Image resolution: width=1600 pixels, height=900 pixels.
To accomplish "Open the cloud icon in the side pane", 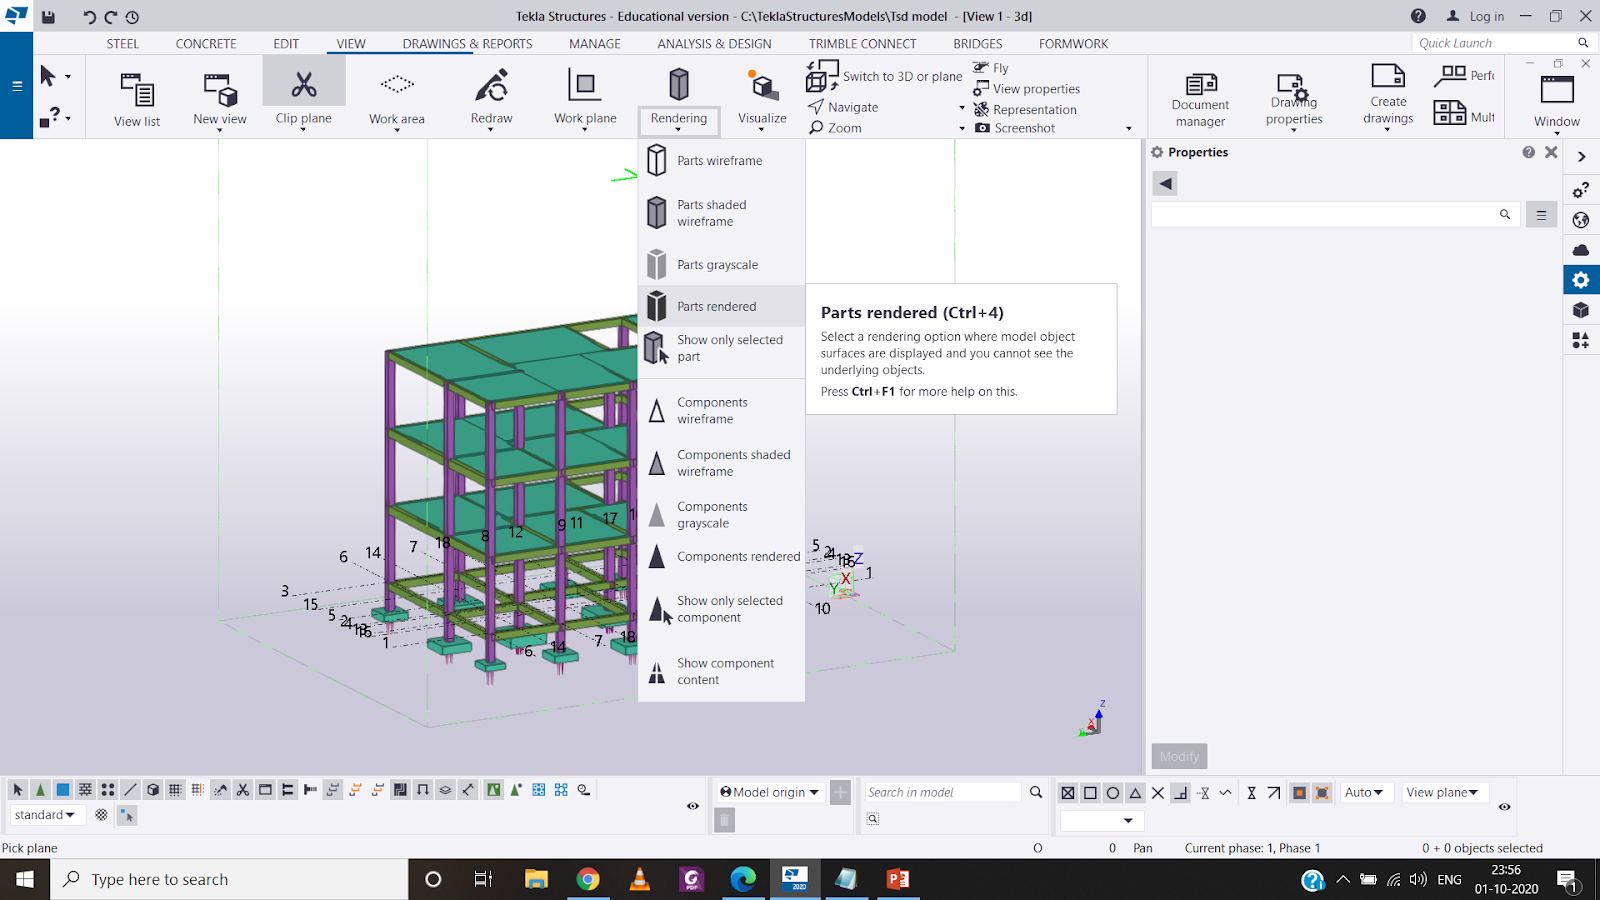I will pos(1581,250).
